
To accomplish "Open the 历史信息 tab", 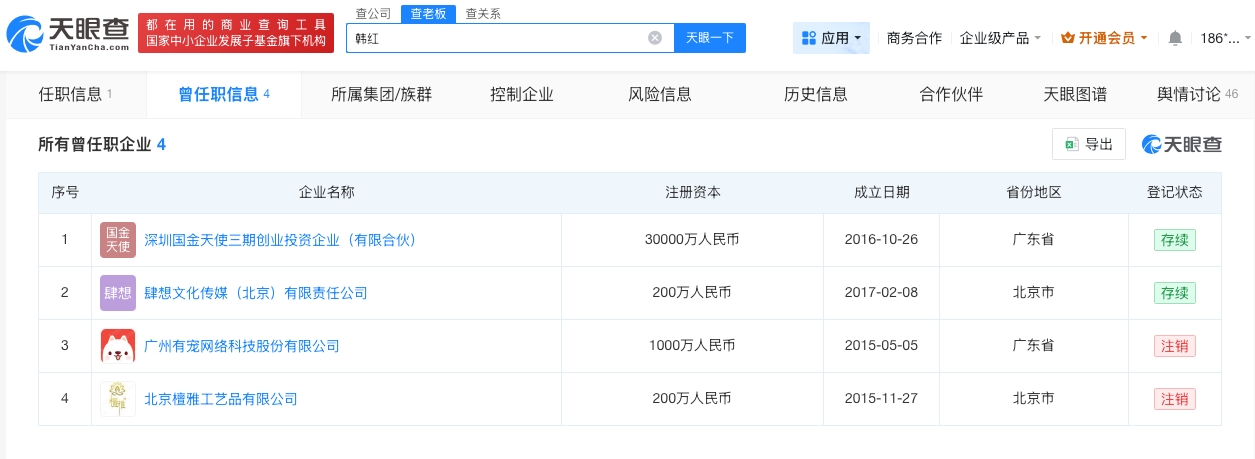I will (x=816, y=95).
